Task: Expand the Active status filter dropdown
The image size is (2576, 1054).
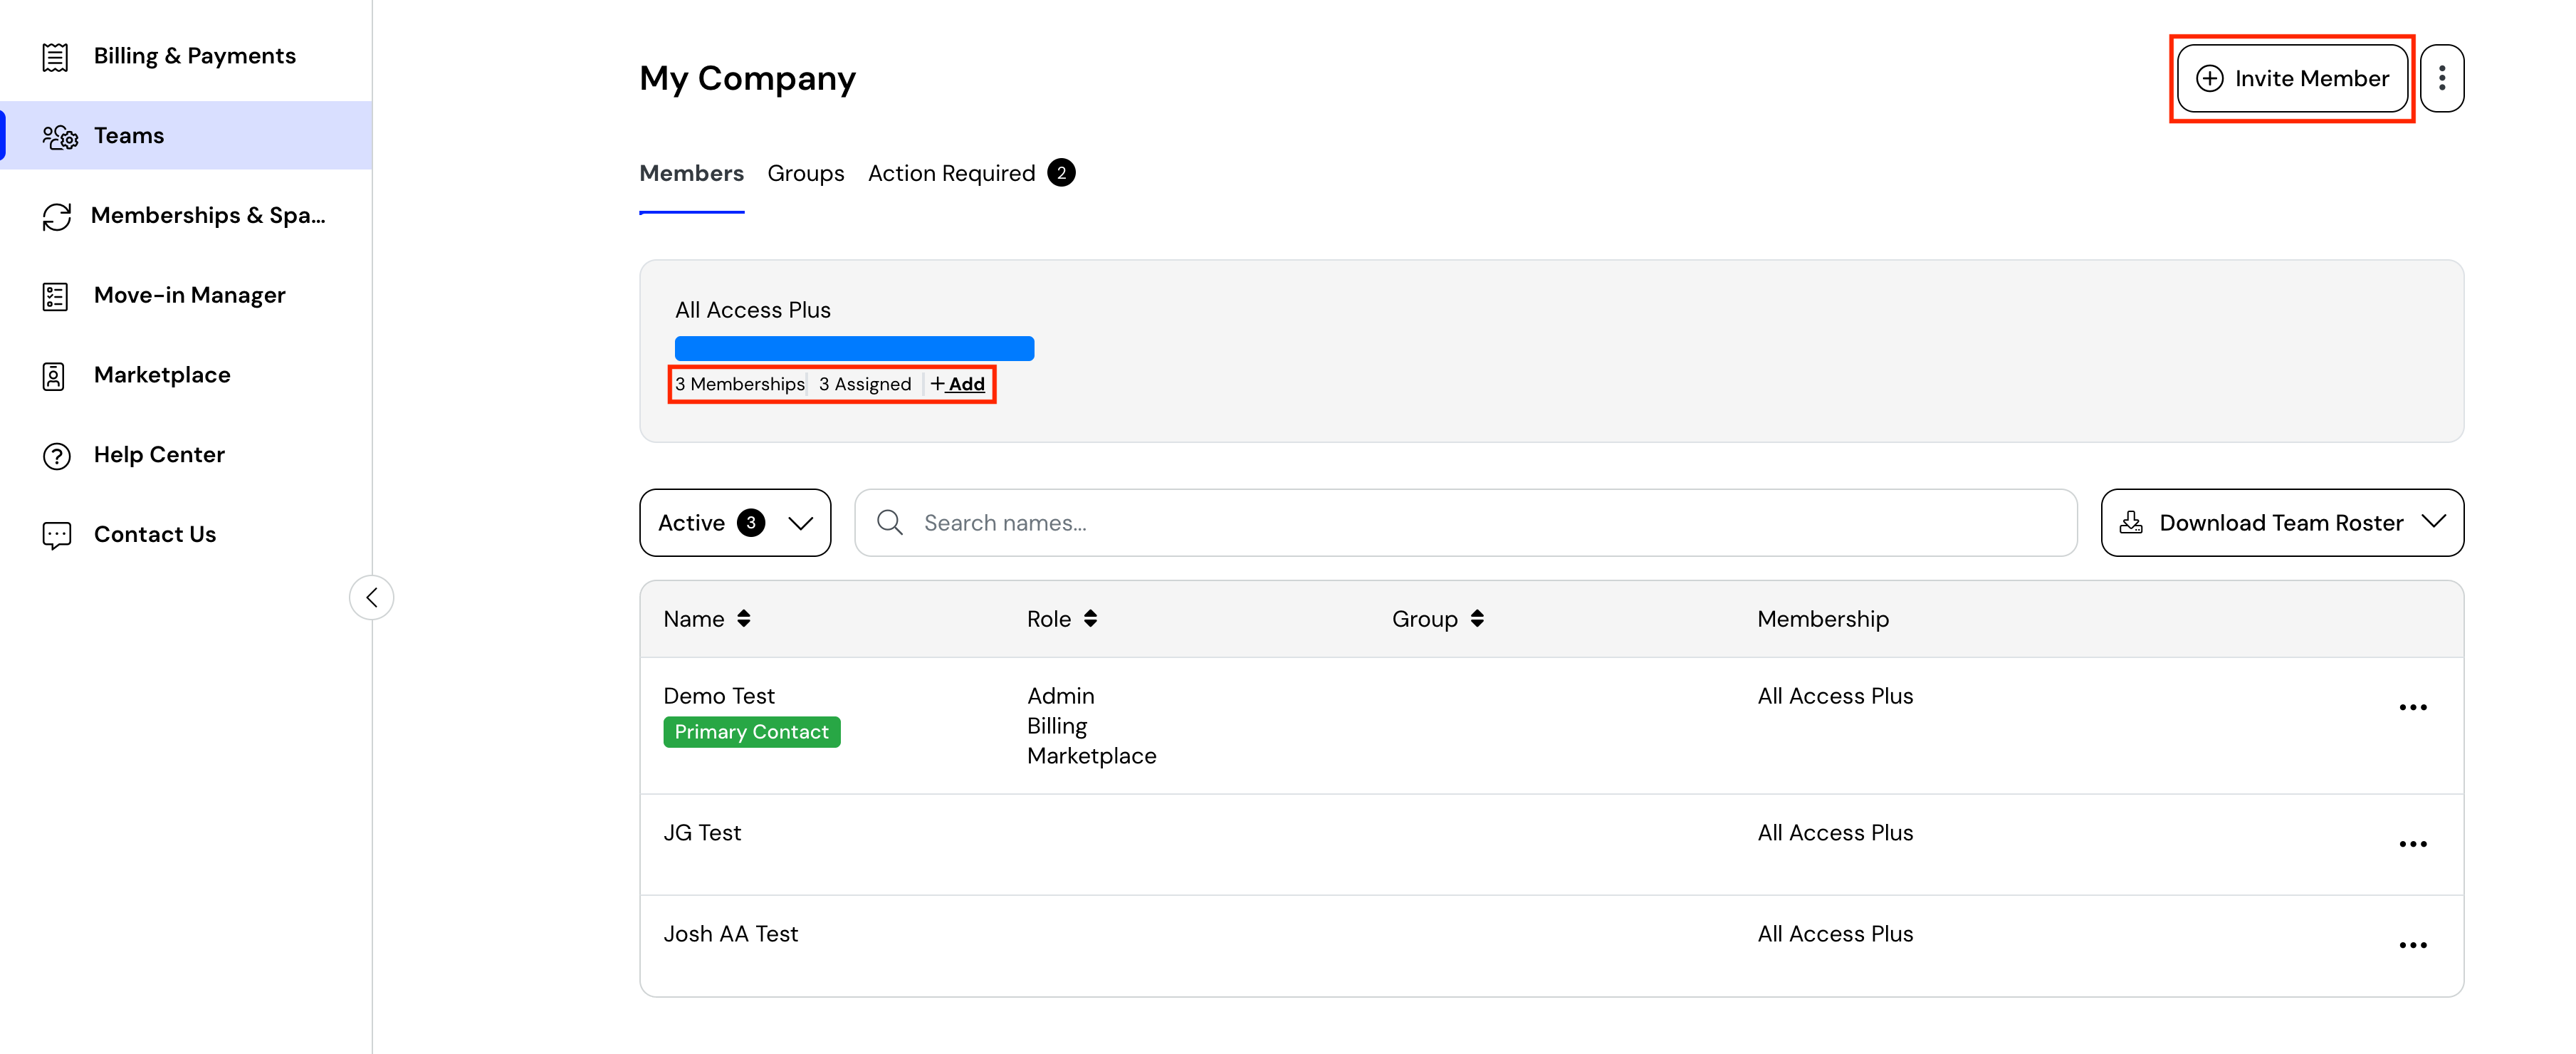Action: (x=735, y=522)
